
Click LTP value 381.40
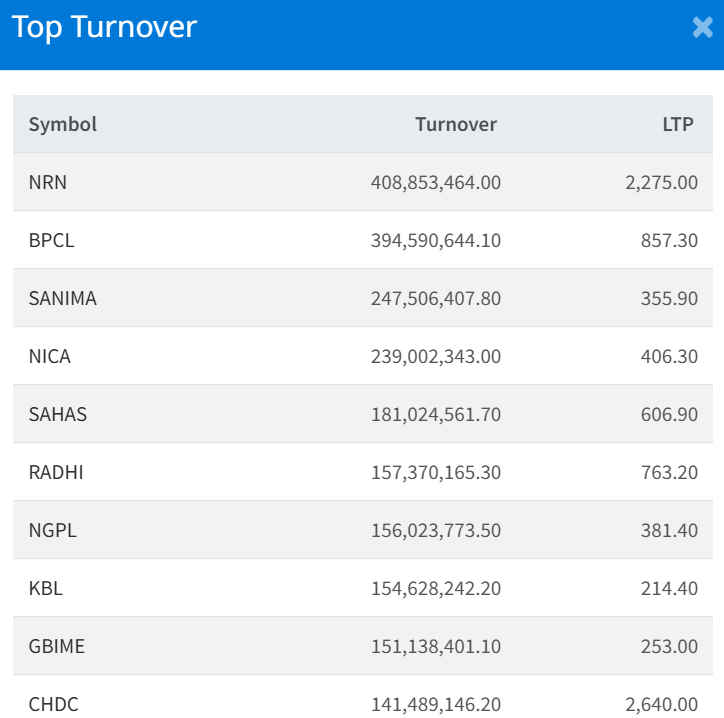tap(669, 530)
